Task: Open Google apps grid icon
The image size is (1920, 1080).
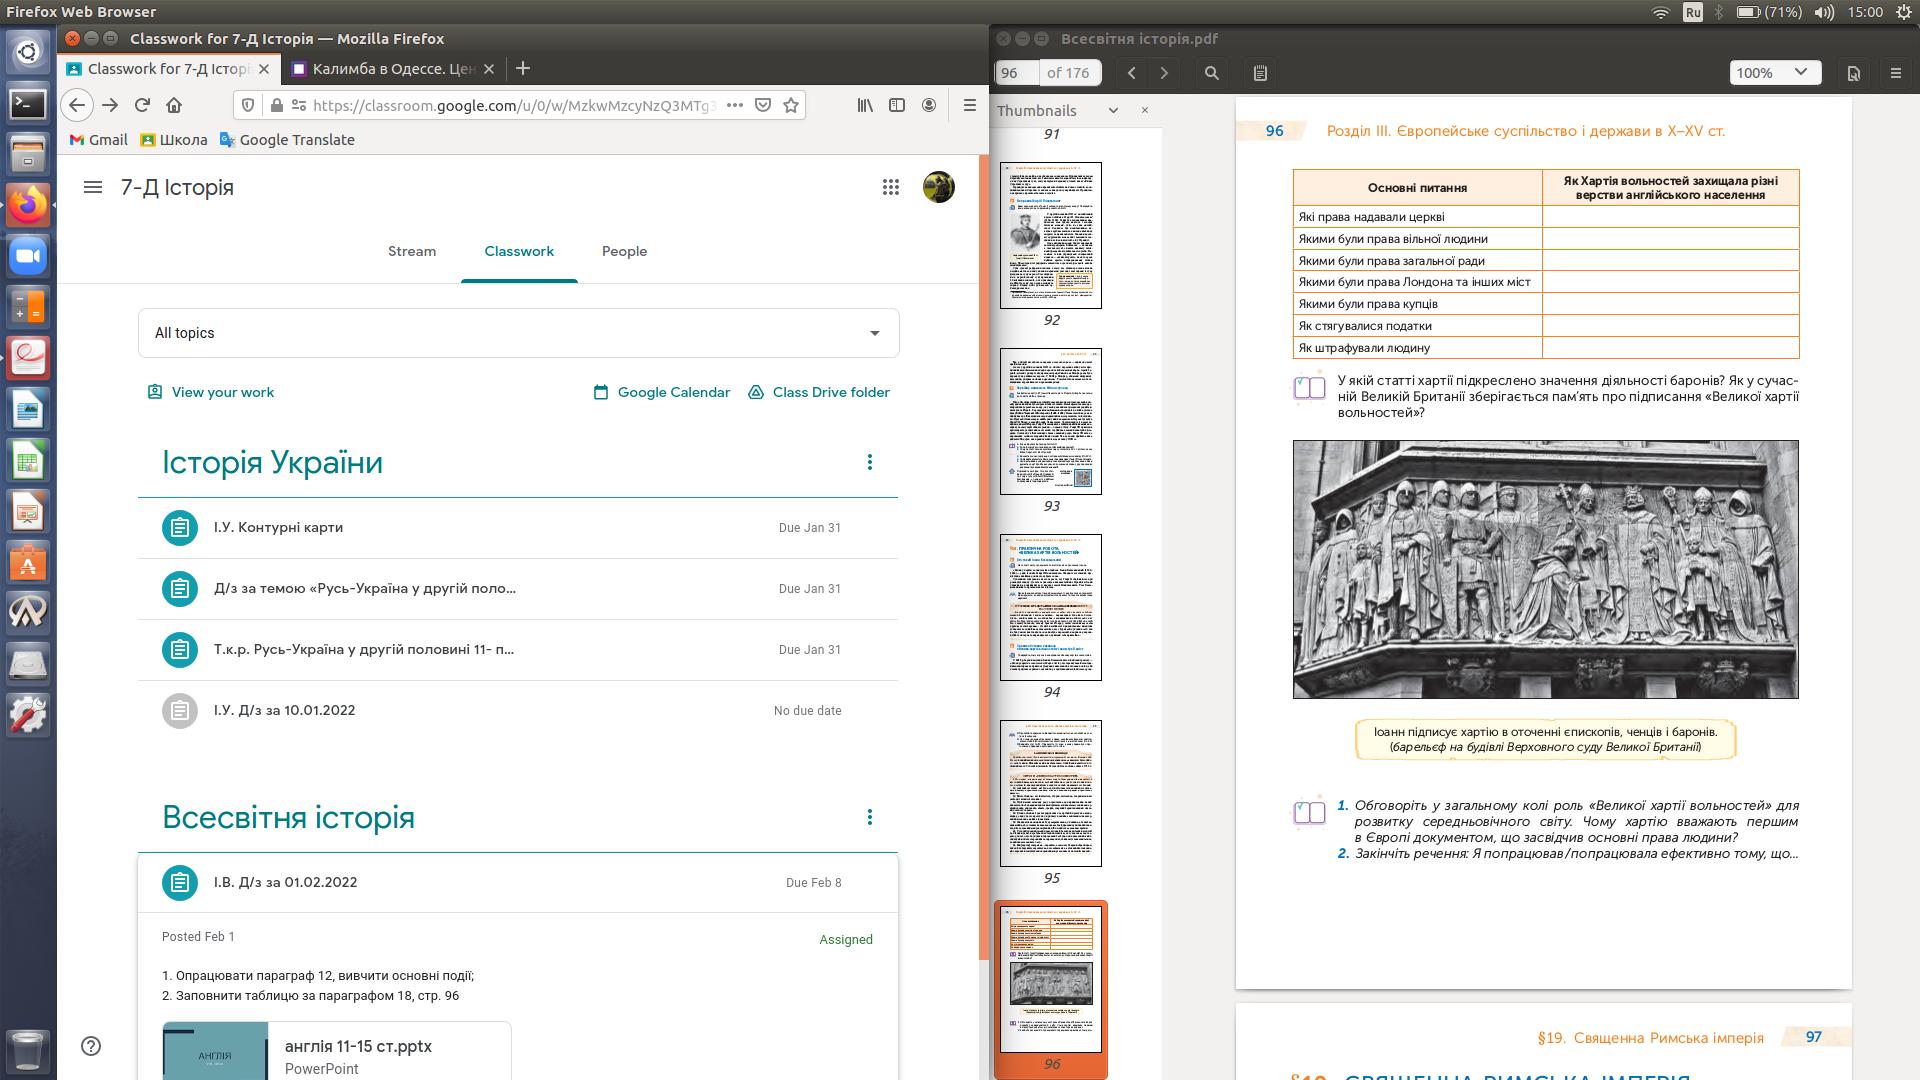Action: pyautogui.click(x=890, y=187)
